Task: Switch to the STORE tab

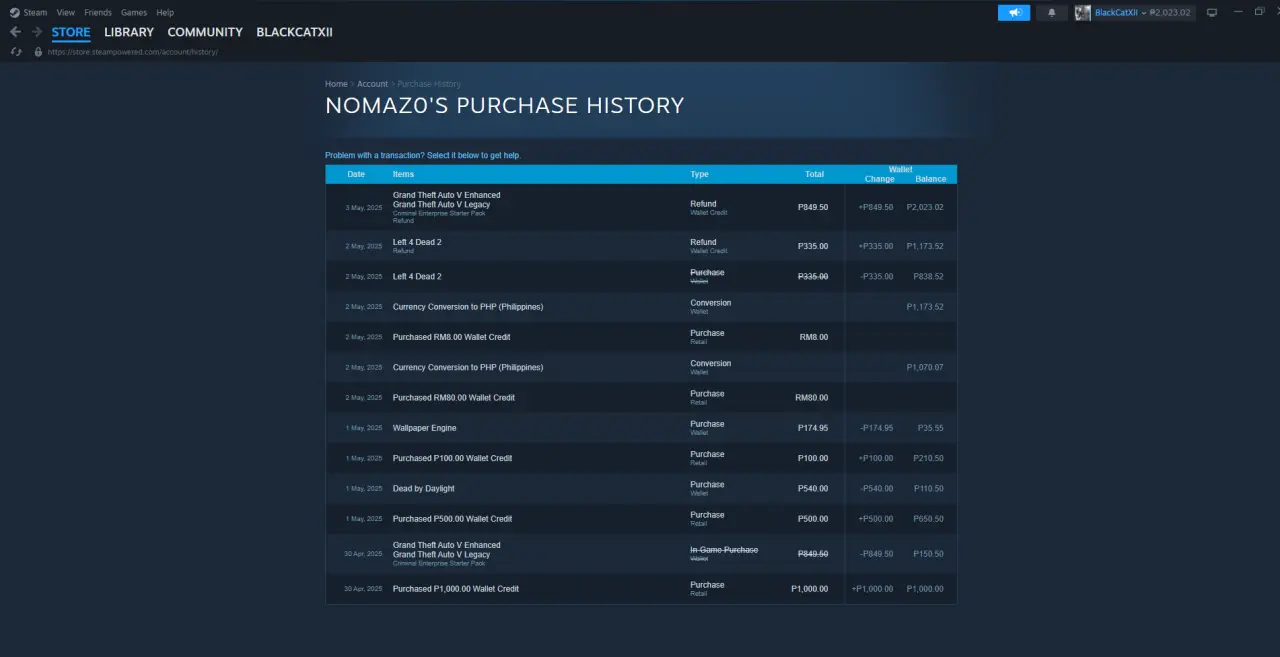Action: click(71, 32)
